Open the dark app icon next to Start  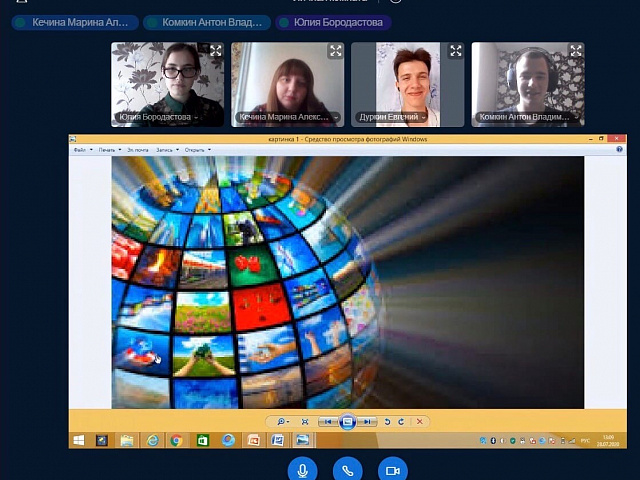tap(102, 440)
